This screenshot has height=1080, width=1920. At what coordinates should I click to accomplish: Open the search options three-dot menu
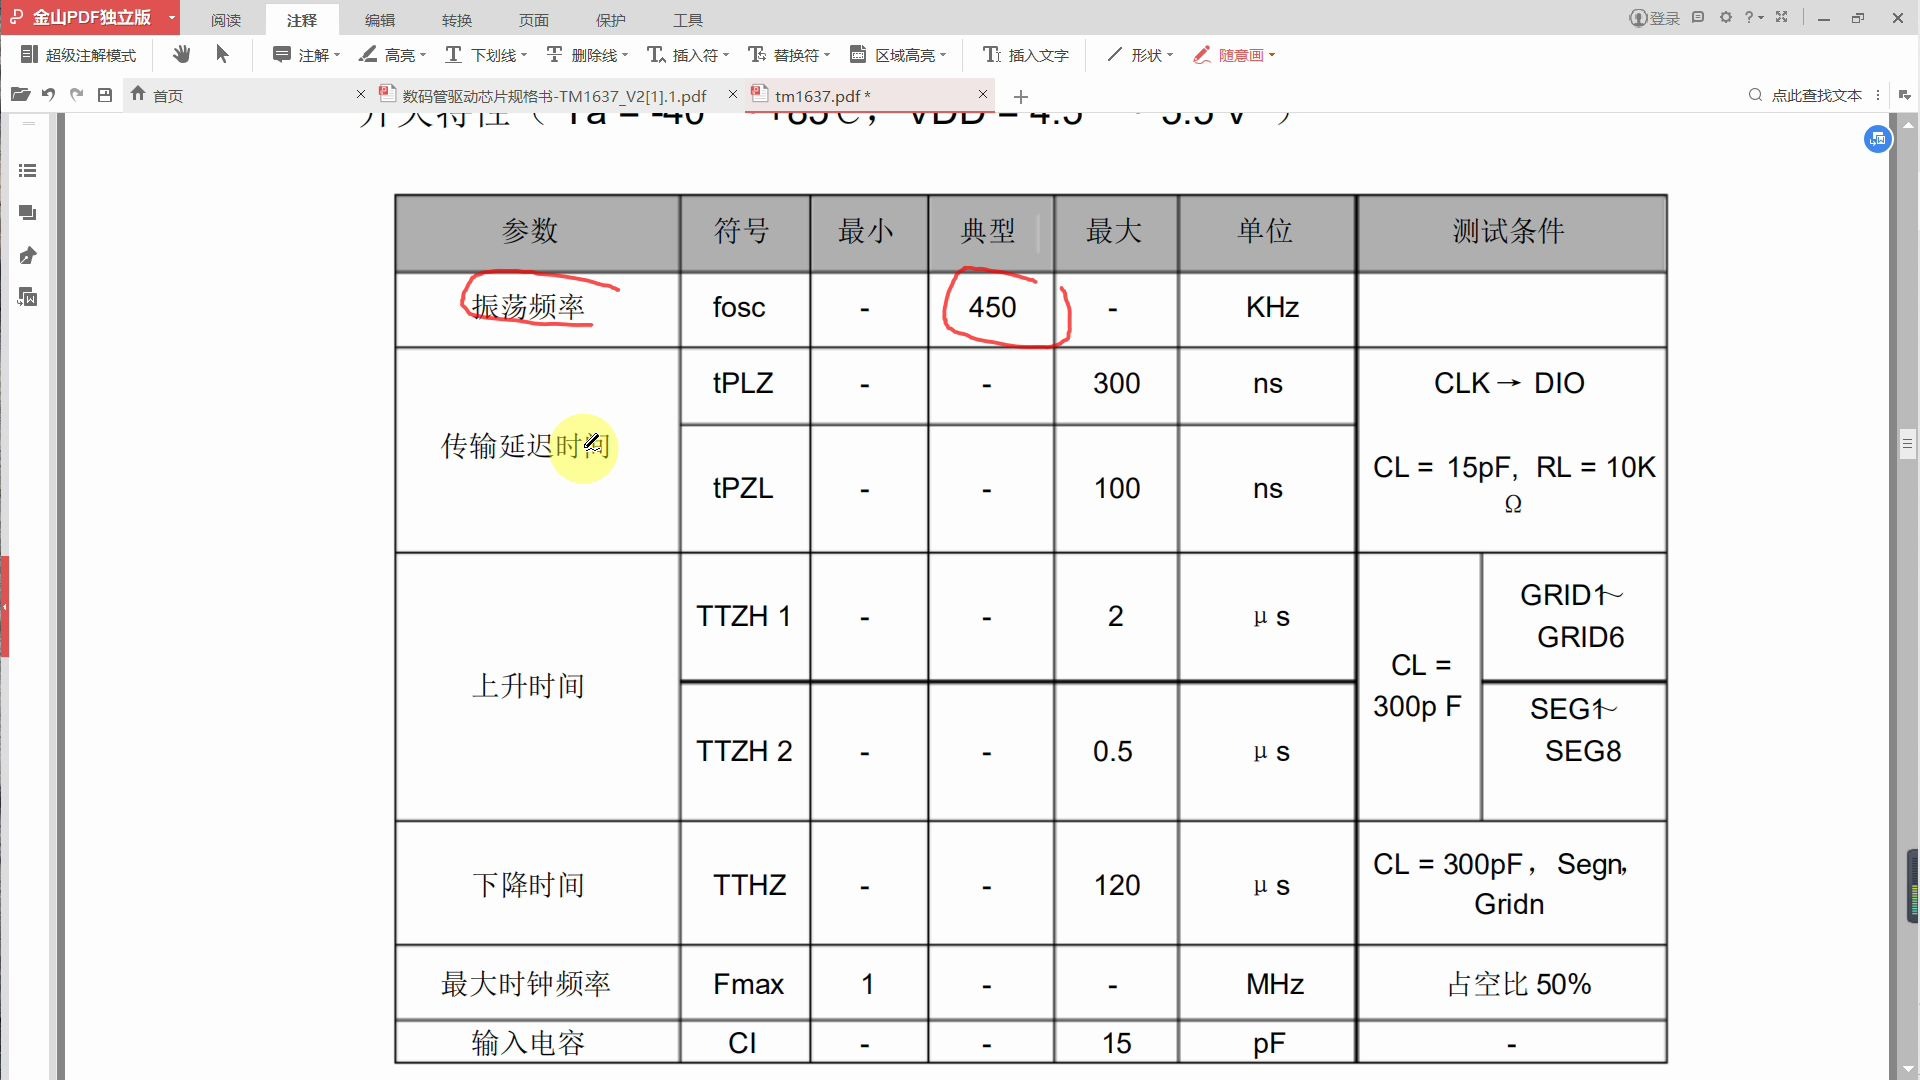coord(1878,95)
